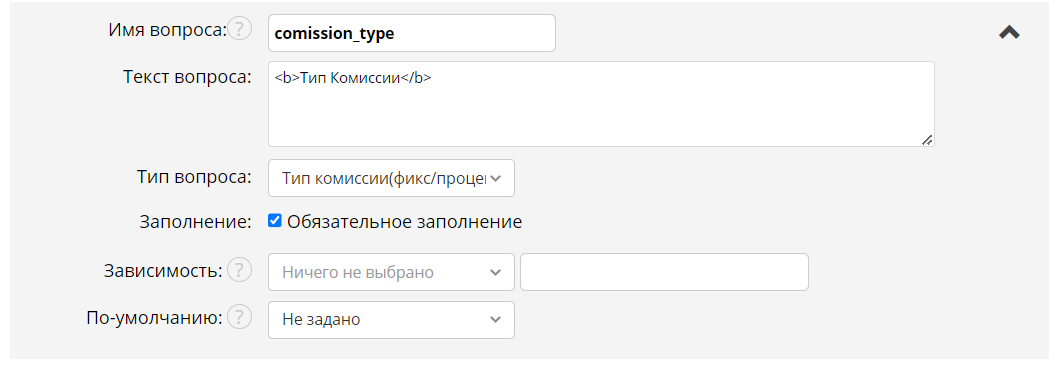Click the help icon beside Имя вопроса
1059x368 pixels.
click(239, 30)
